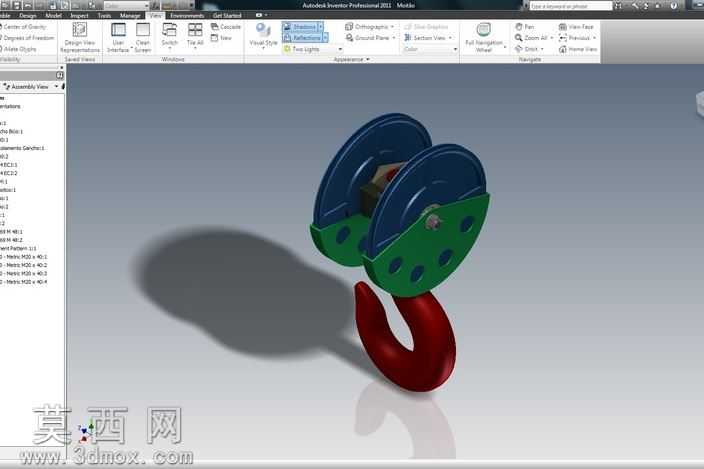The height and width of the screenshot is (469, 704).
Task: Click the keyword search field
Action: (x=570, y=6)
